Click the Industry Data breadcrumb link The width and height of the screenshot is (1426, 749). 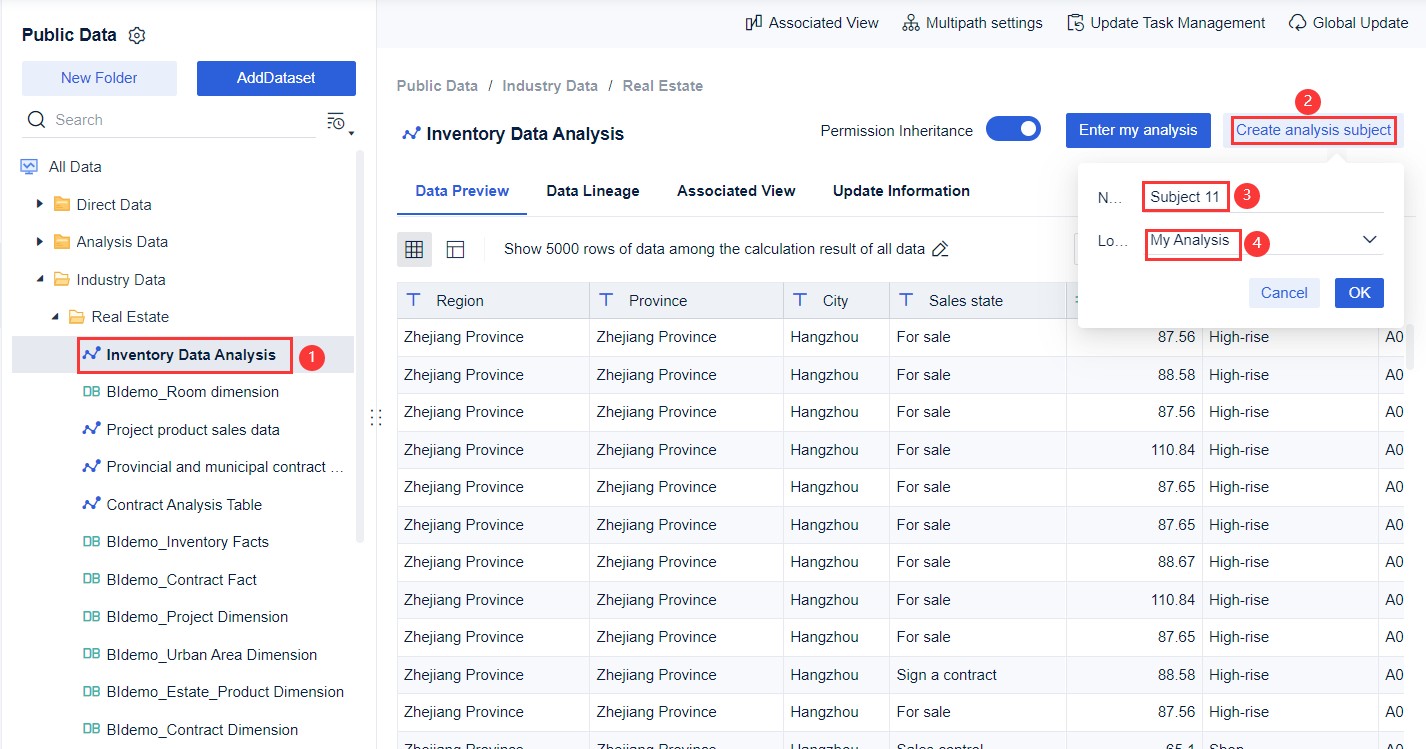(550, 85)
